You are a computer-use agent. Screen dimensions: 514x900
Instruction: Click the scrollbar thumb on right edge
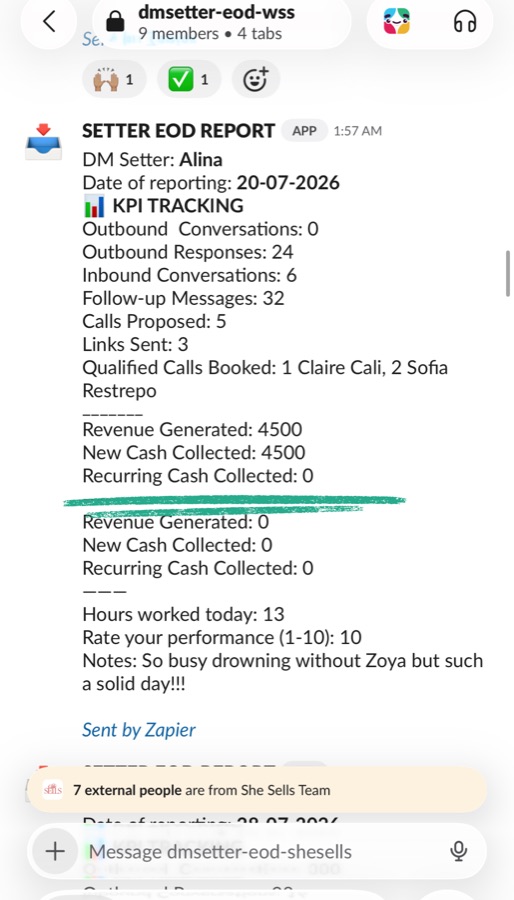508,273
